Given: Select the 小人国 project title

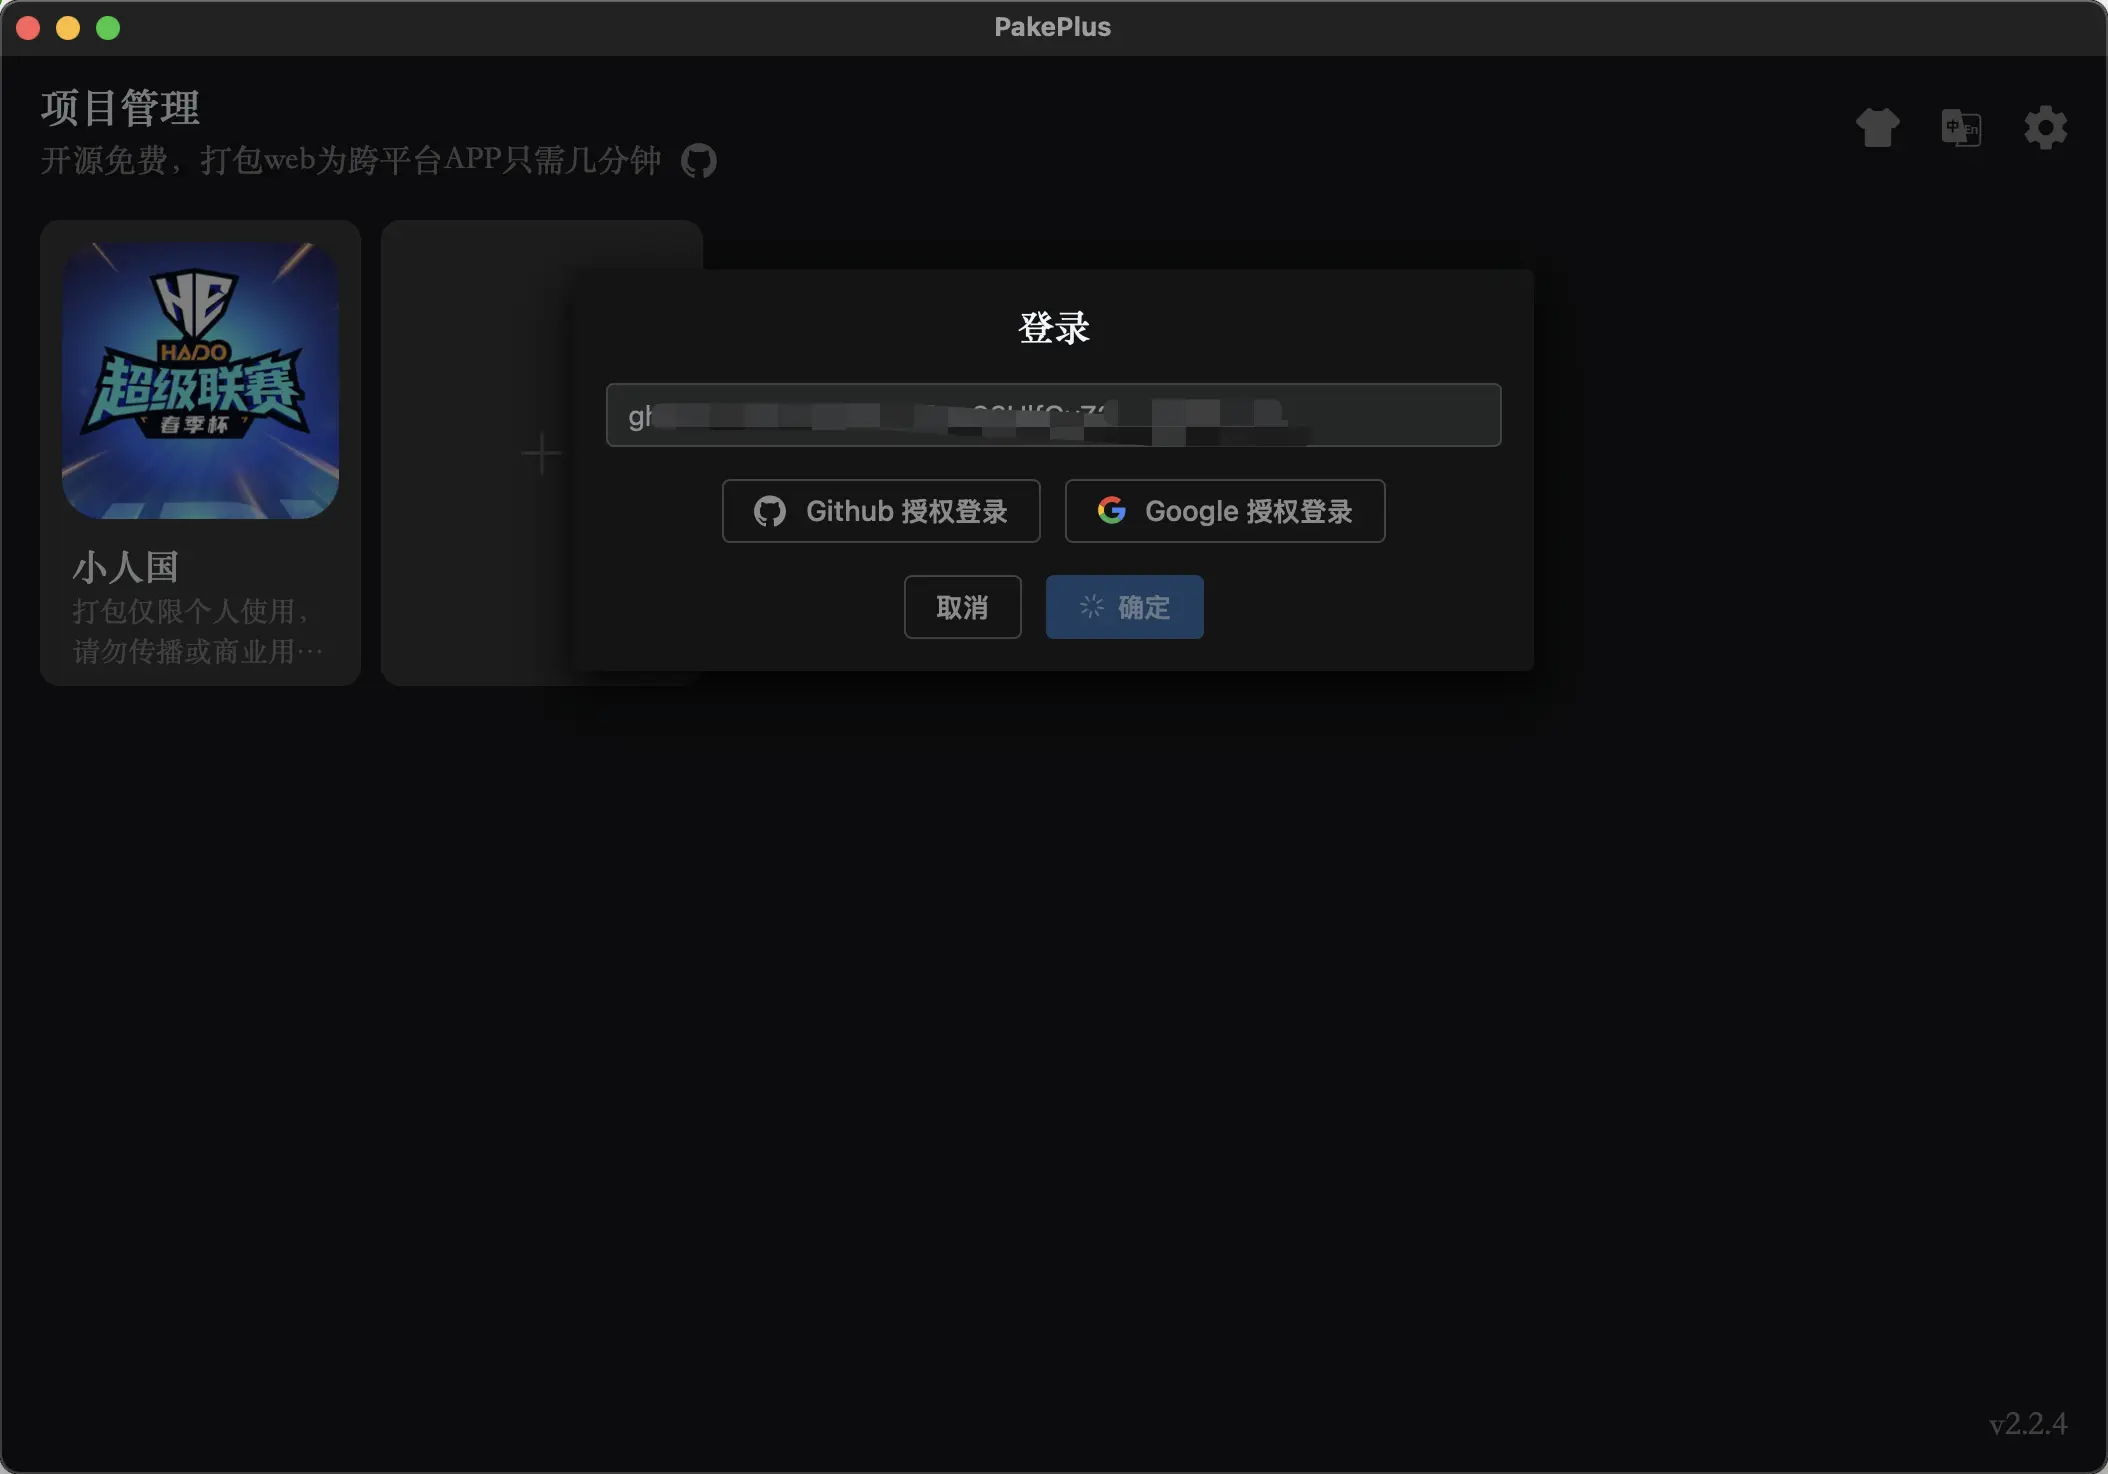Looking at the screenshot, I should coord(125,567).
